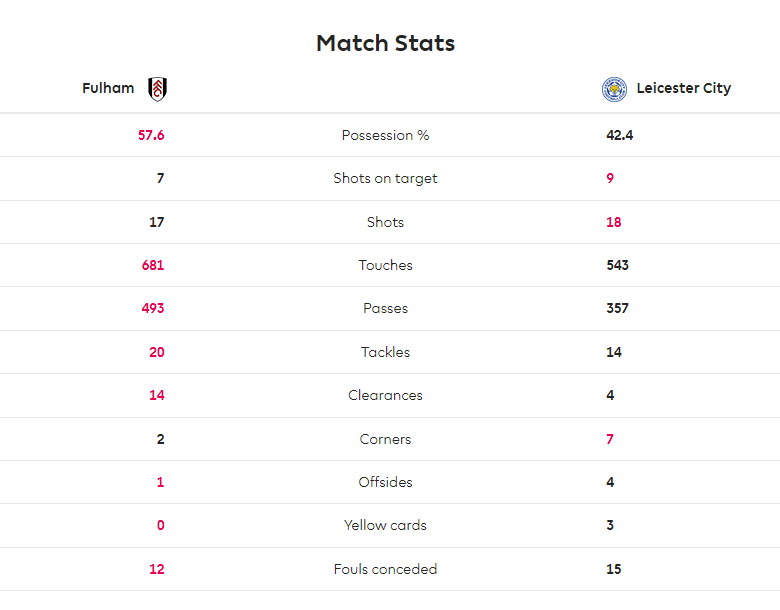Select the Possession % row label
The image size is (780, 610).
(386, 135)
